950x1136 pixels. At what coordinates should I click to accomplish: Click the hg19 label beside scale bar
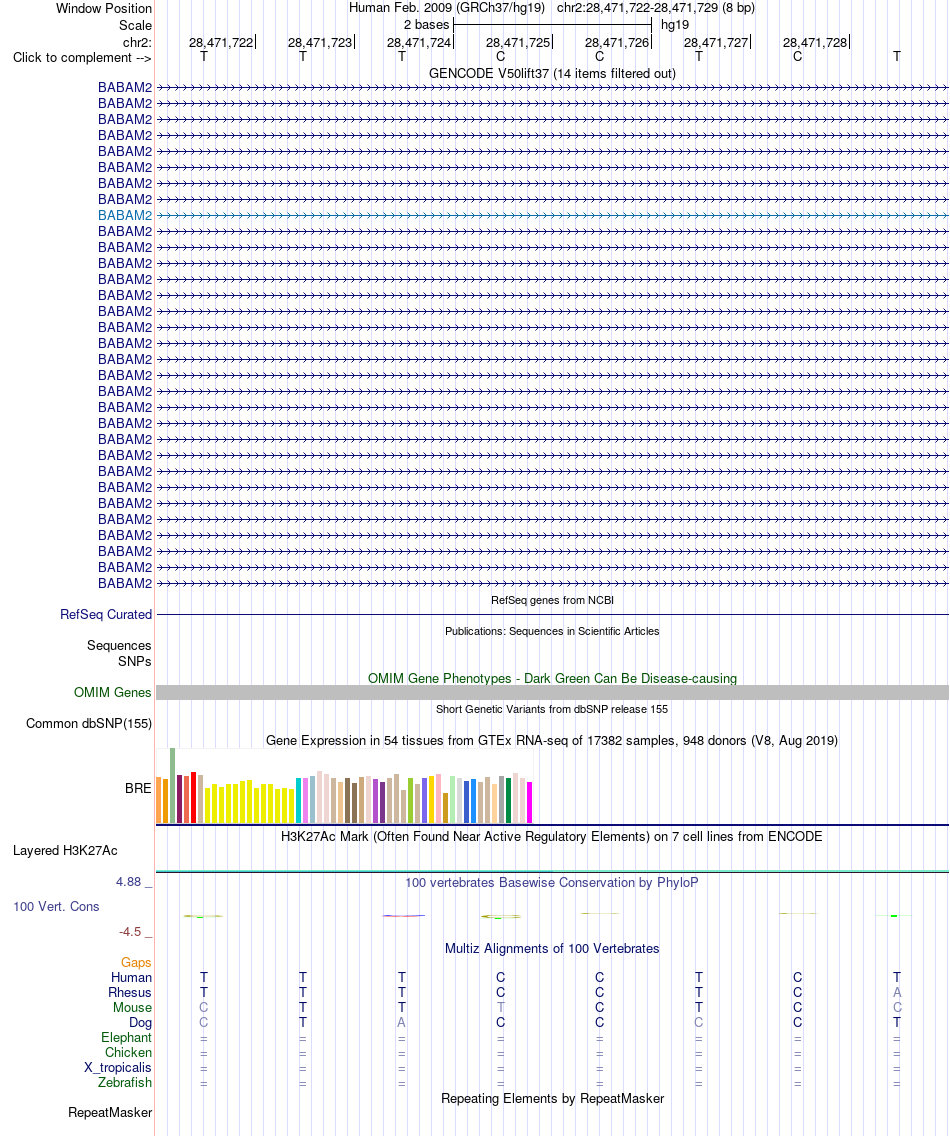(x=675, y=25)
